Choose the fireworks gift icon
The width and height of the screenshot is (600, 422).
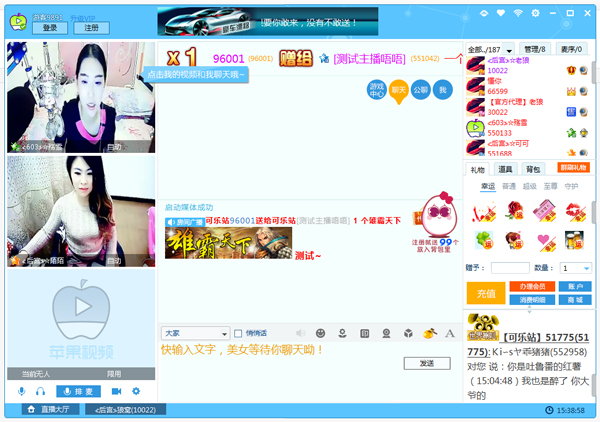click(484, 213)
